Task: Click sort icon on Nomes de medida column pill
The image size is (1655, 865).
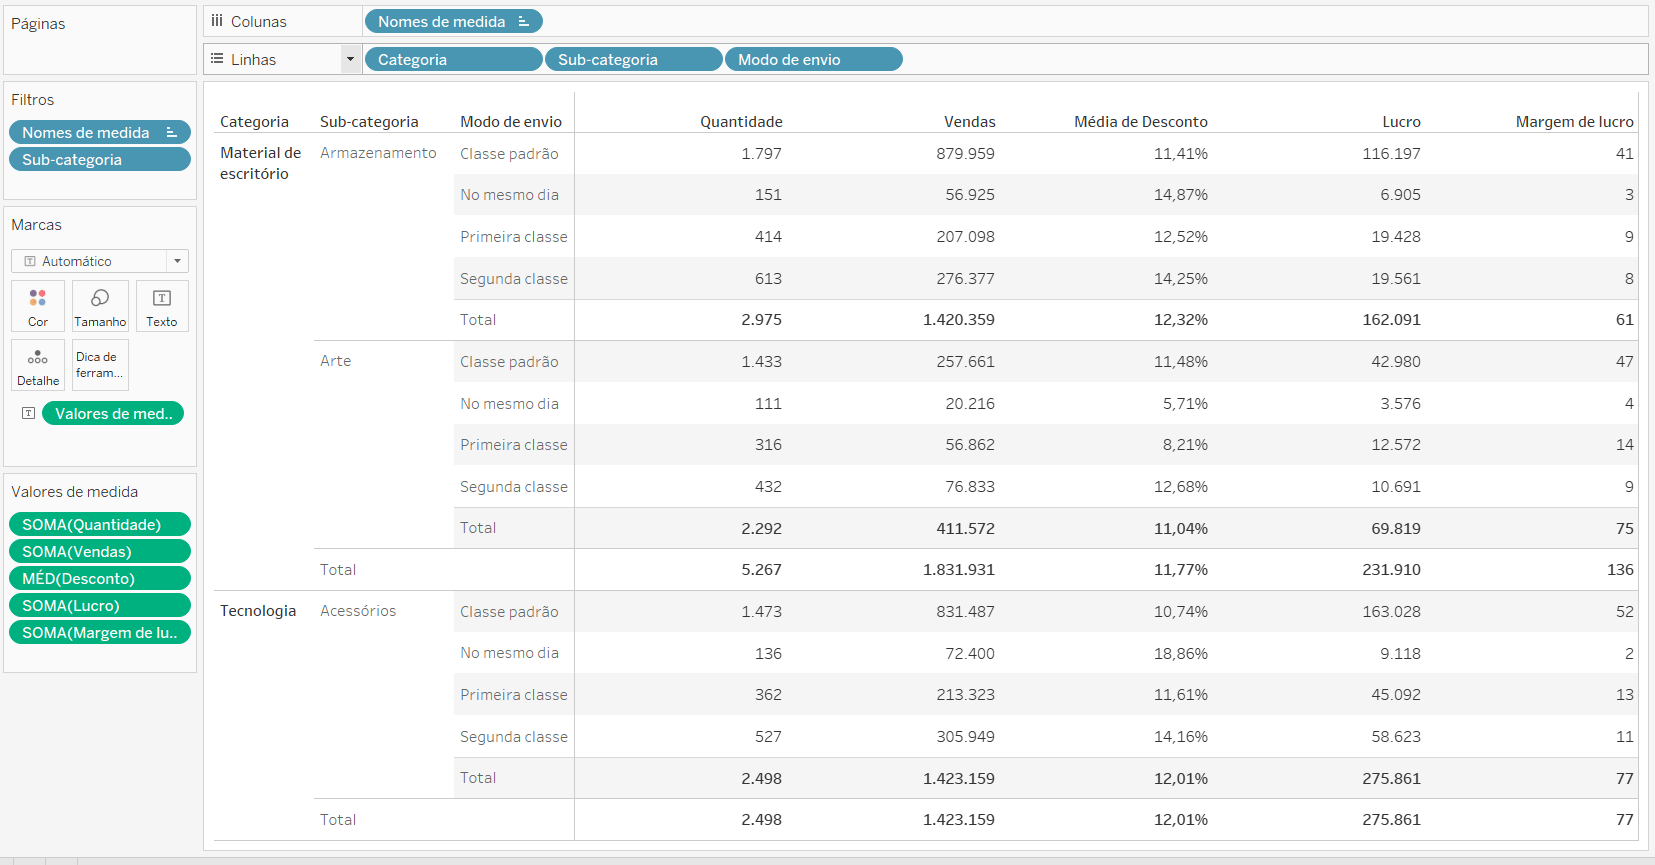Action: [523, 21]
